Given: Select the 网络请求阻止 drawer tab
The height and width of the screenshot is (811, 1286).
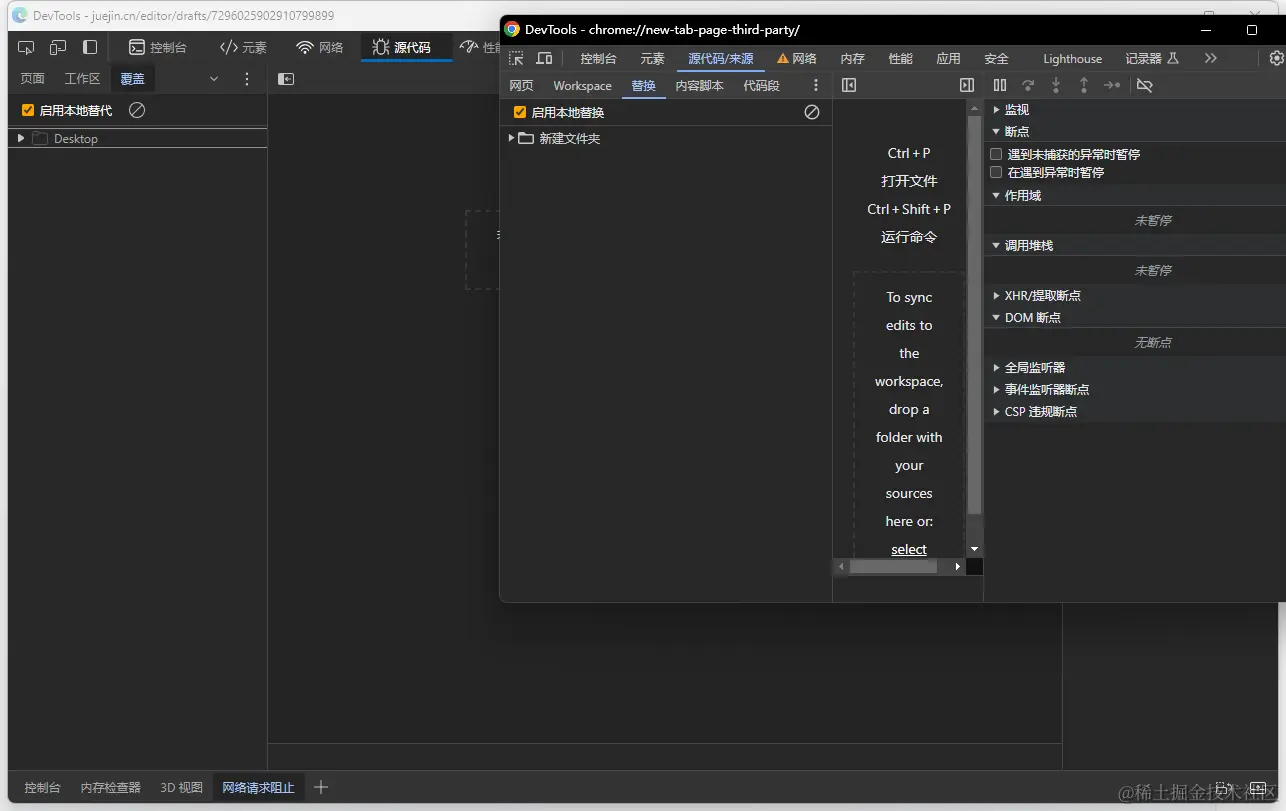Looking at the screenshot, I should tap(258, 787).
